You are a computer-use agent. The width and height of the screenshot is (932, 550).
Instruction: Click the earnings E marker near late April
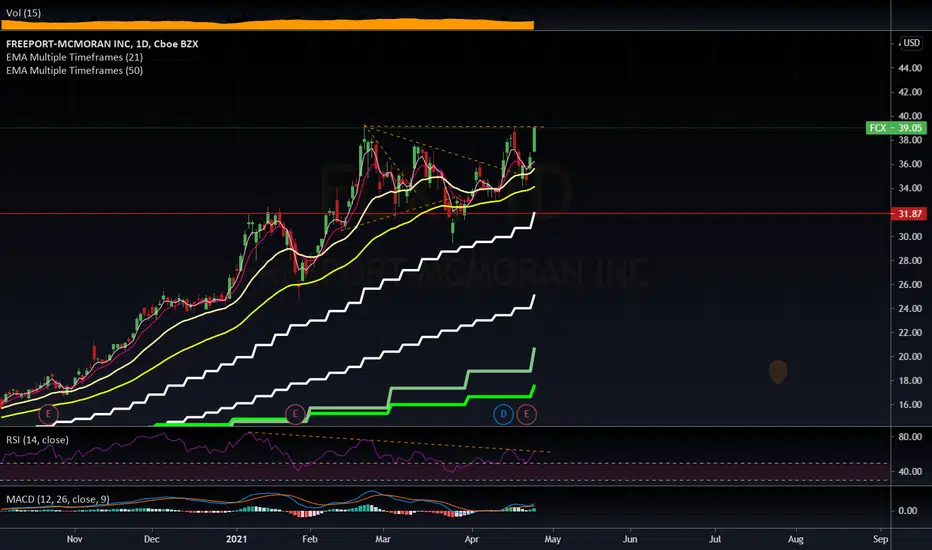tap(526, 414)
